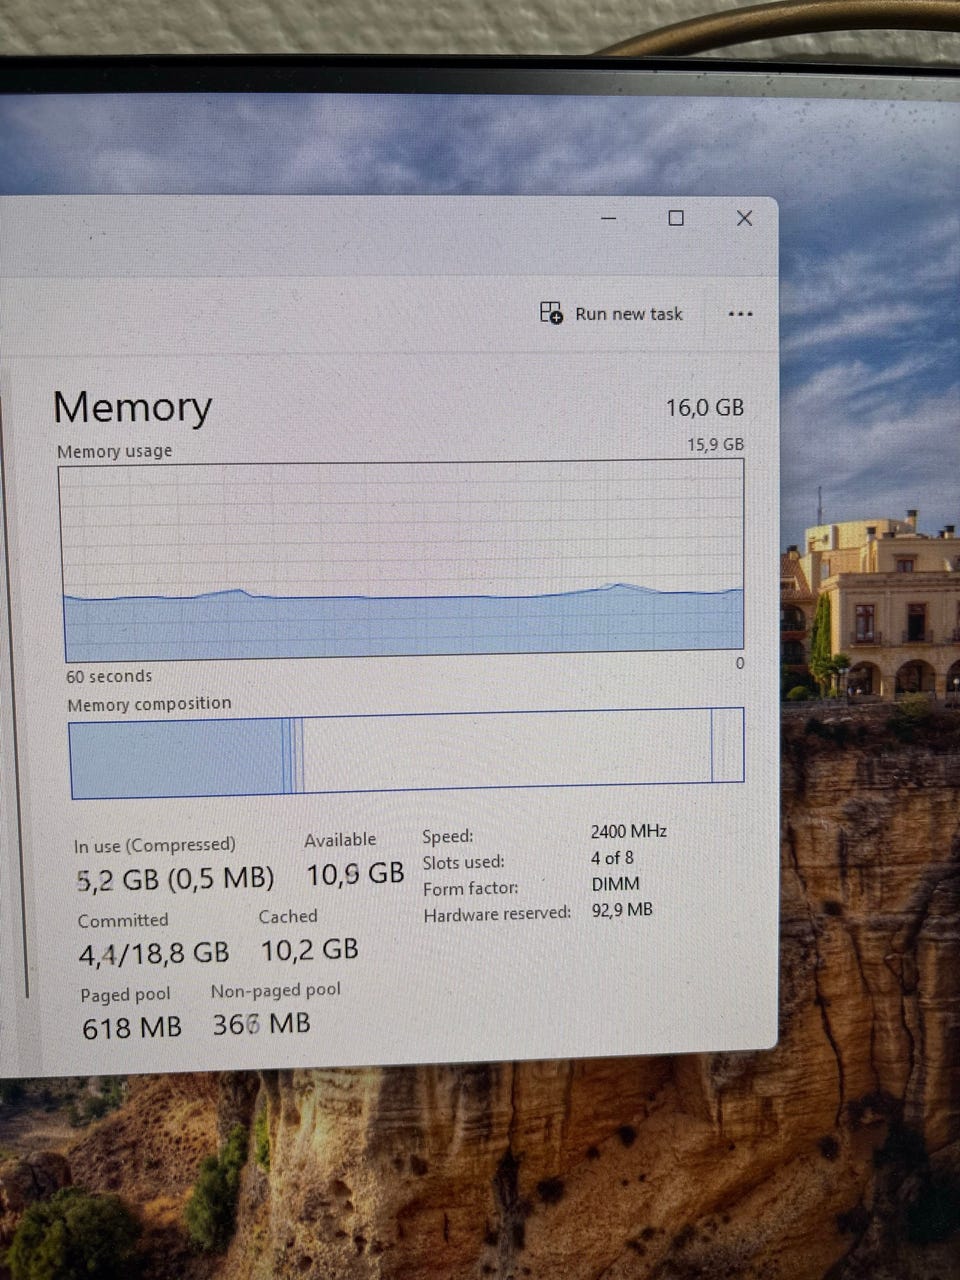Select the Memory heading text
This screenshot has height=1280, width=960.
(132, 408)
